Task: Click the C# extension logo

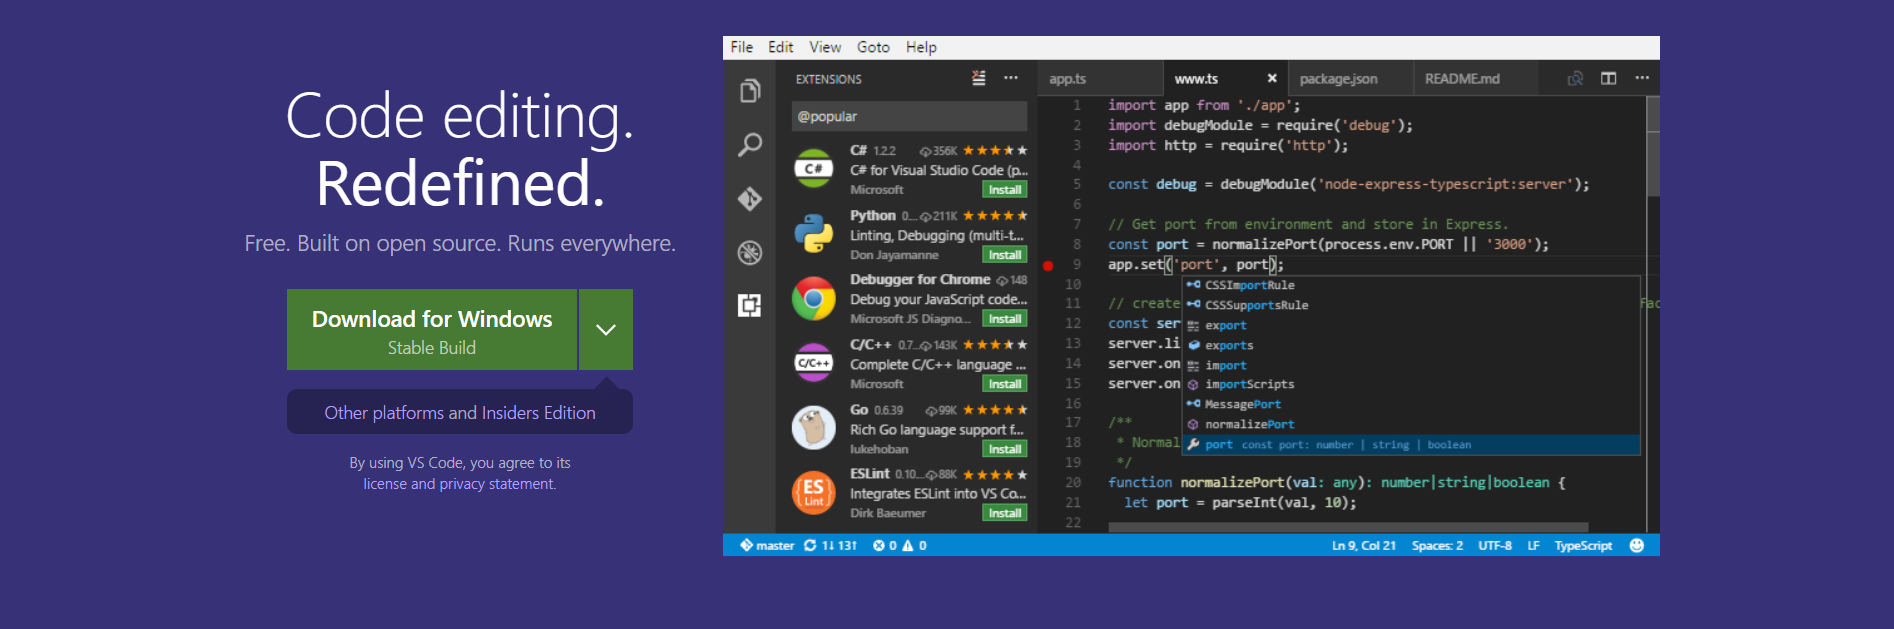Action: tap(814, 169)
